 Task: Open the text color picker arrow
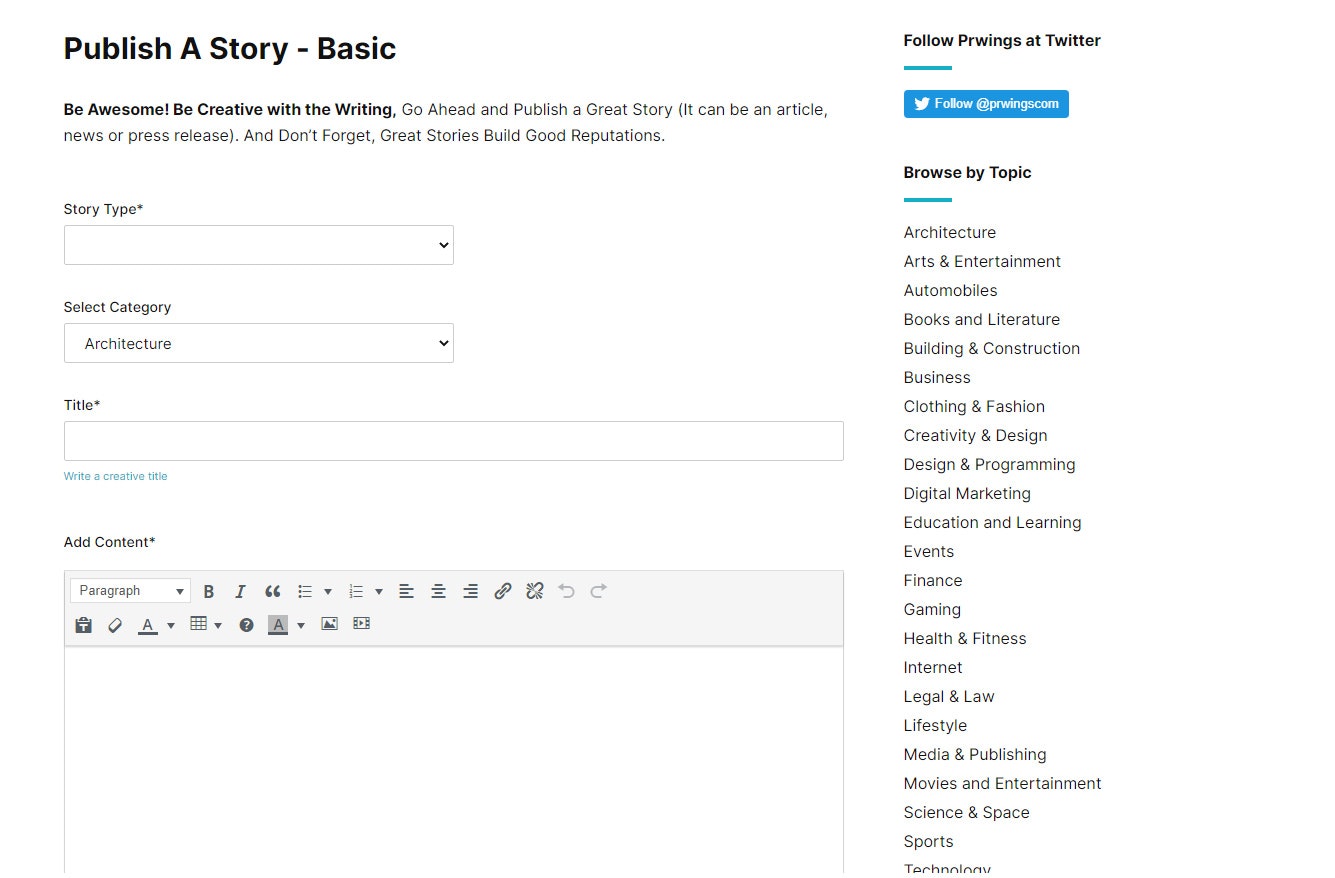click(171, 624)
